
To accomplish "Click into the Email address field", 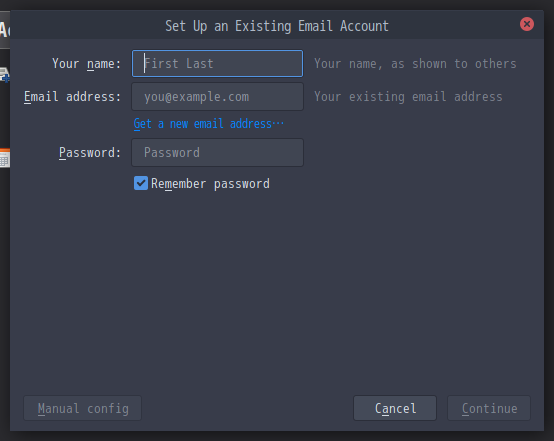I will click(217, 97).
